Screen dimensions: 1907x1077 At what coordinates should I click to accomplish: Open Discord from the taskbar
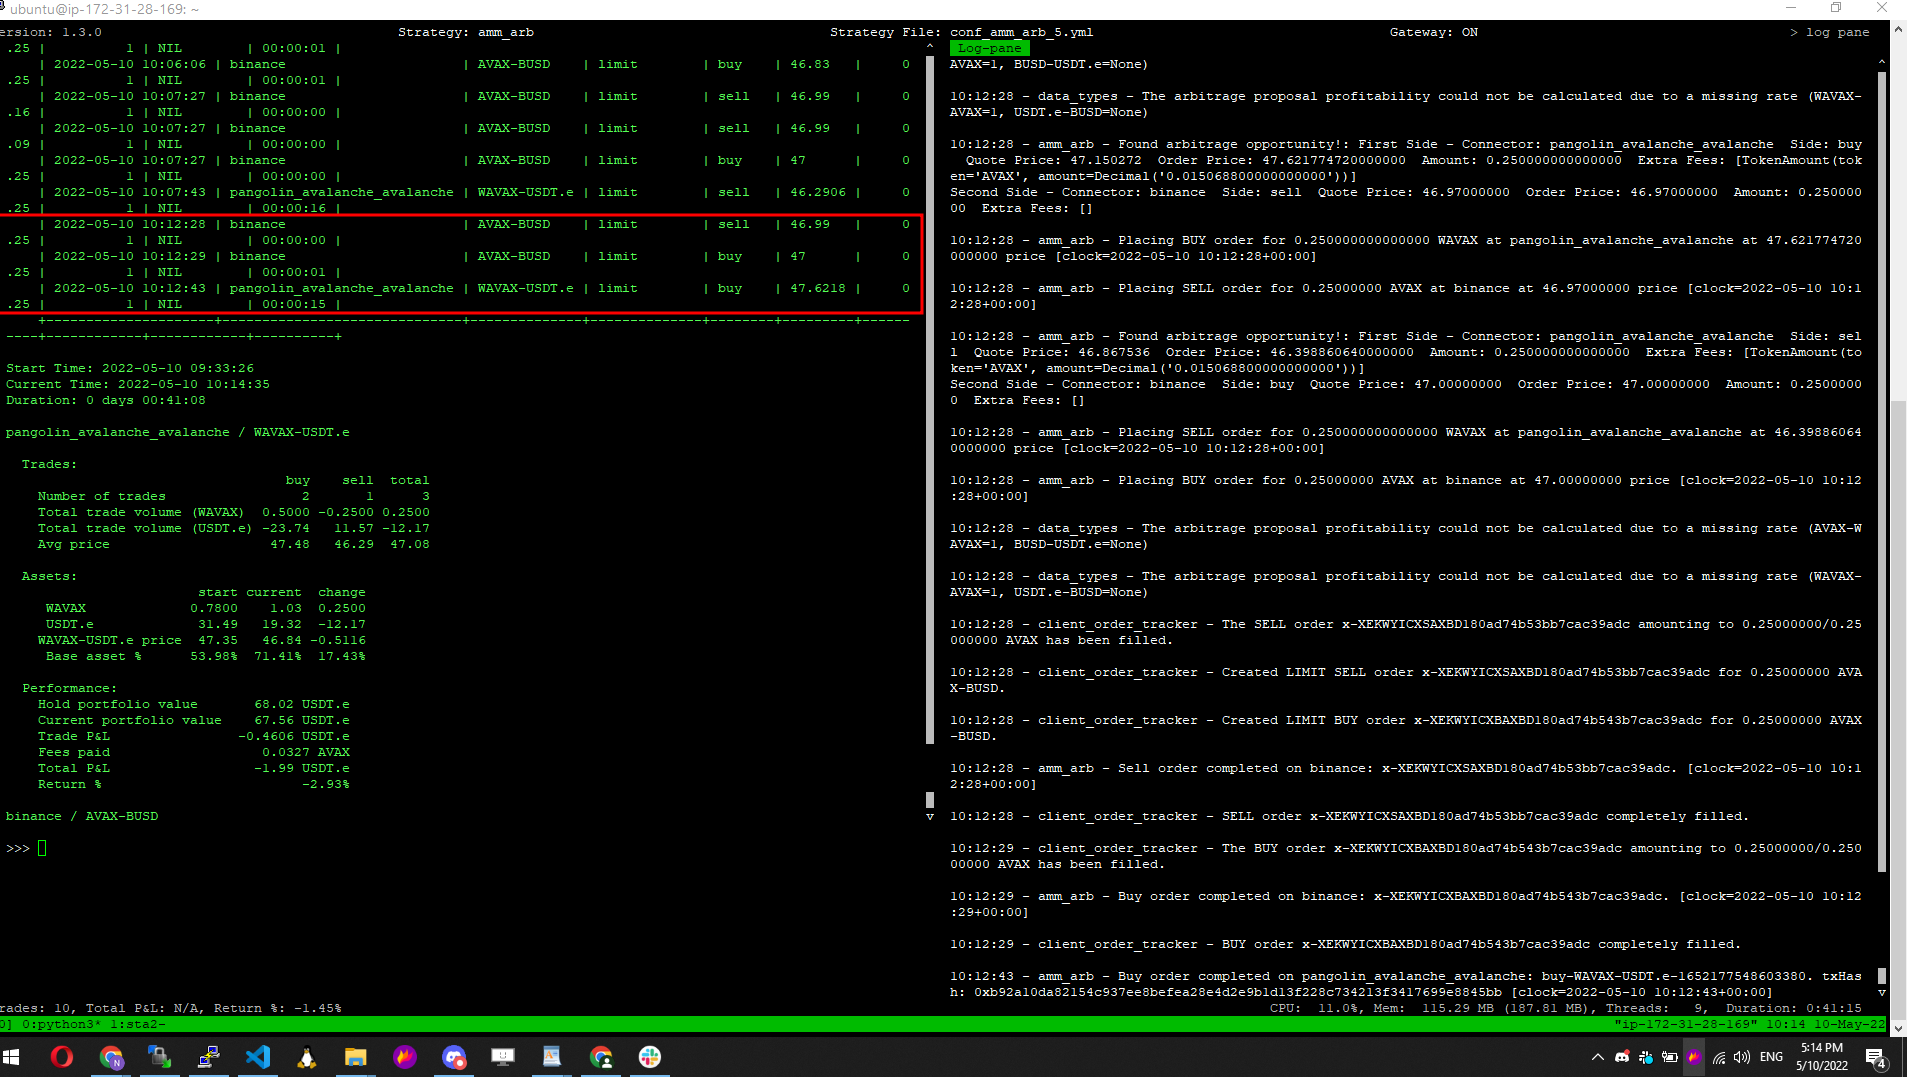tap(455, 1058)
